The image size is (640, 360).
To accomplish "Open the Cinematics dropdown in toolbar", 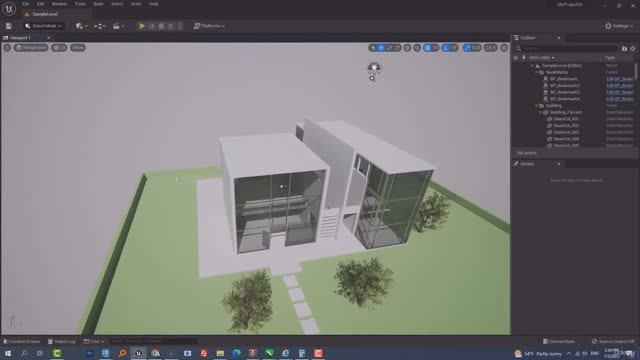I will click(118, 26).
